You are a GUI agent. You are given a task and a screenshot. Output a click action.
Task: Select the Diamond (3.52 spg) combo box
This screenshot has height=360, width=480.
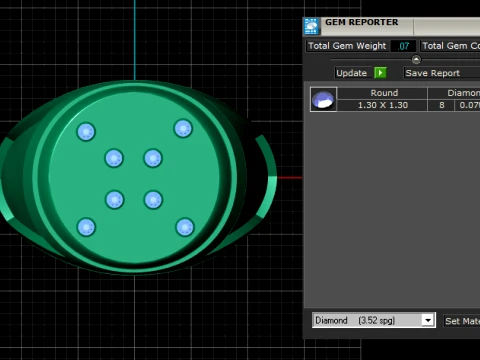(374, 320)
